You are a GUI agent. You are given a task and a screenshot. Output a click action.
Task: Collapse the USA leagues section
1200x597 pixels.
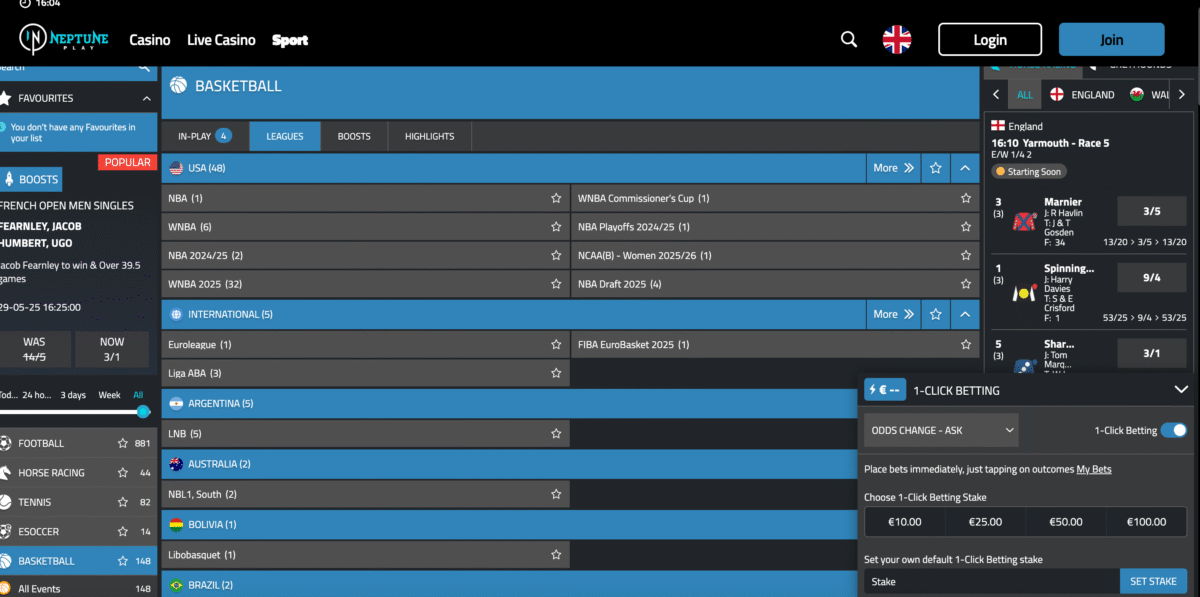click(965, 168)
